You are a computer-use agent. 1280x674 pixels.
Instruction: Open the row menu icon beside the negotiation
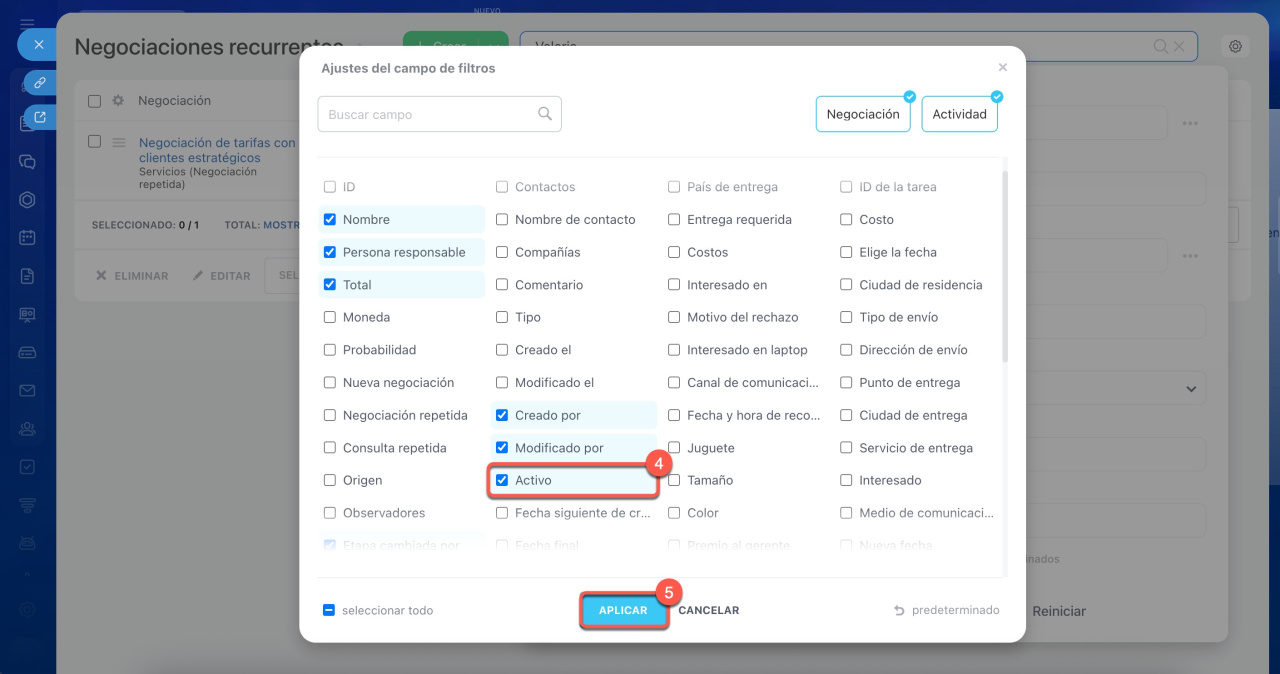pyautogui.click(x=118, y=143)
